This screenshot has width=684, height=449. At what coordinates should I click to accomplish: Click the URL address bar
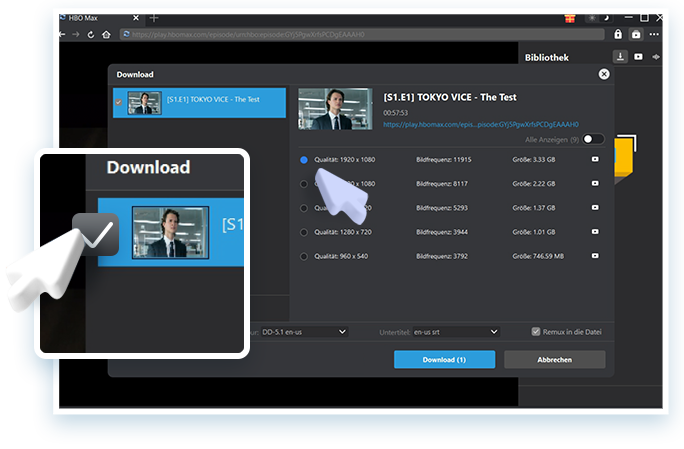pos(362,34)
